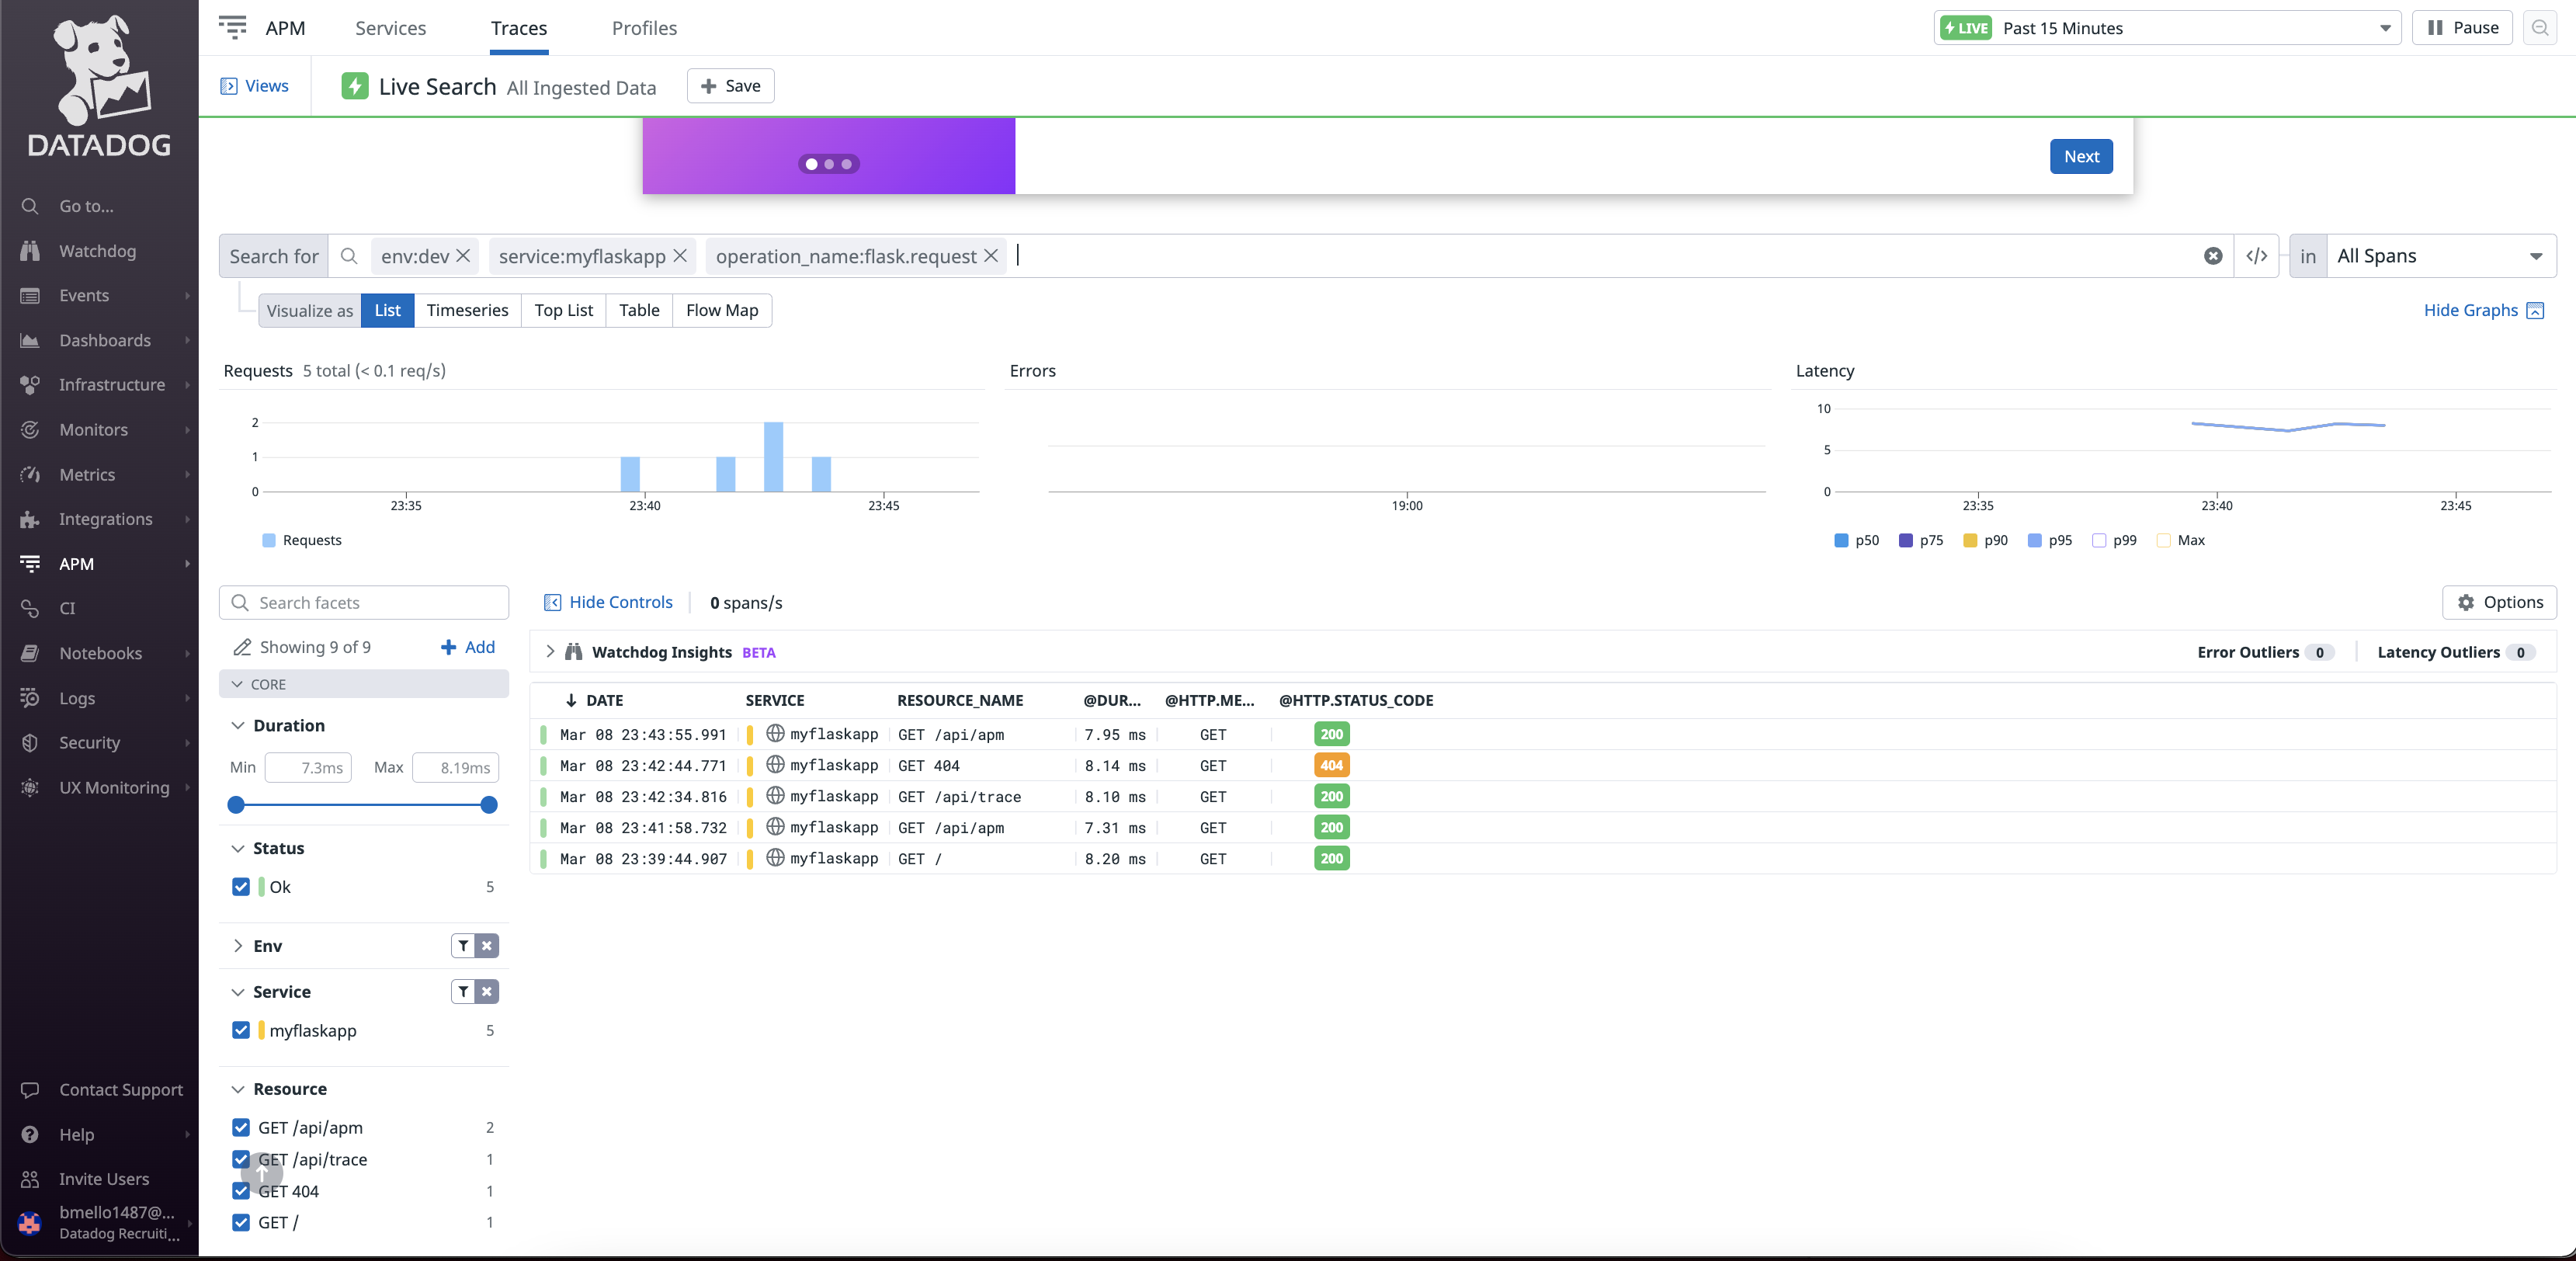Visualize as Table
This screenshot has height=1261, width=2576.
click(x=639, y=311)
